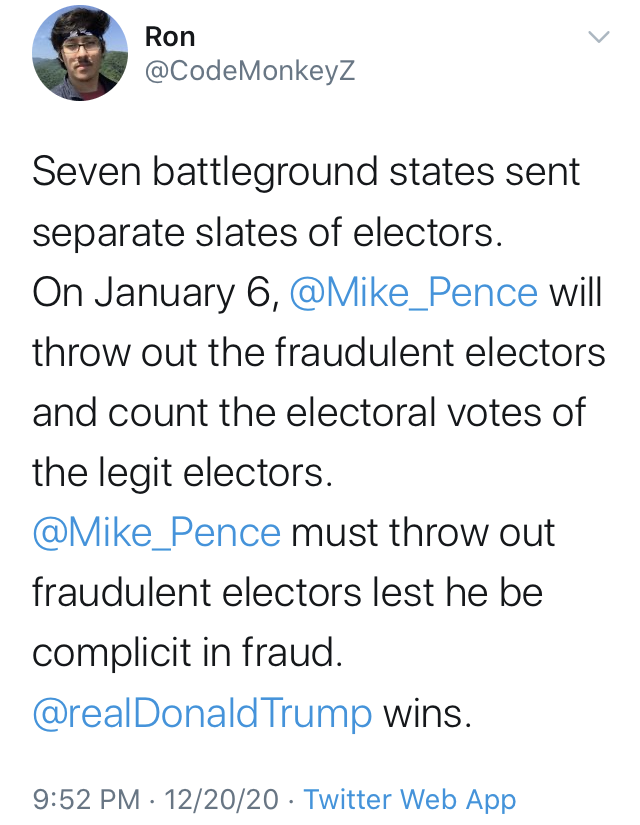Open the tweet options chevron menu

tap(598, 37)
